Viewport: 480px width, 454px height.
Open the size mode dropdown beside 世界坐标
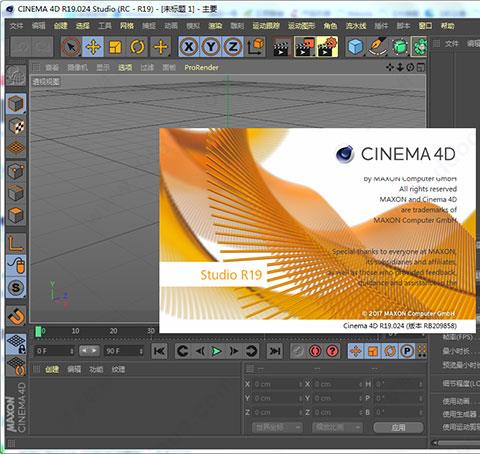pyautogui.click(x=337, y=427)
